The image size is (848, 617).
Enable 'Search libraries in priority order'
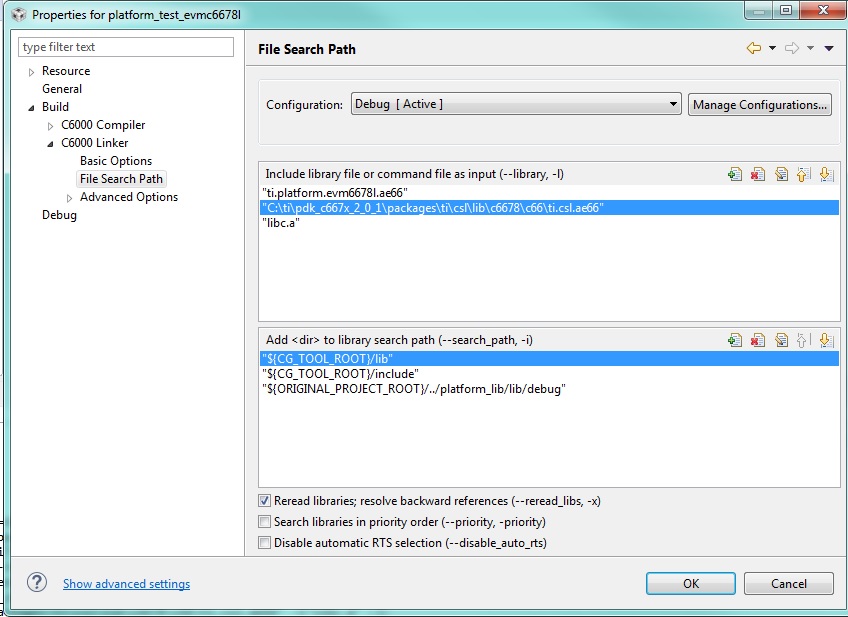coord(265,521)
